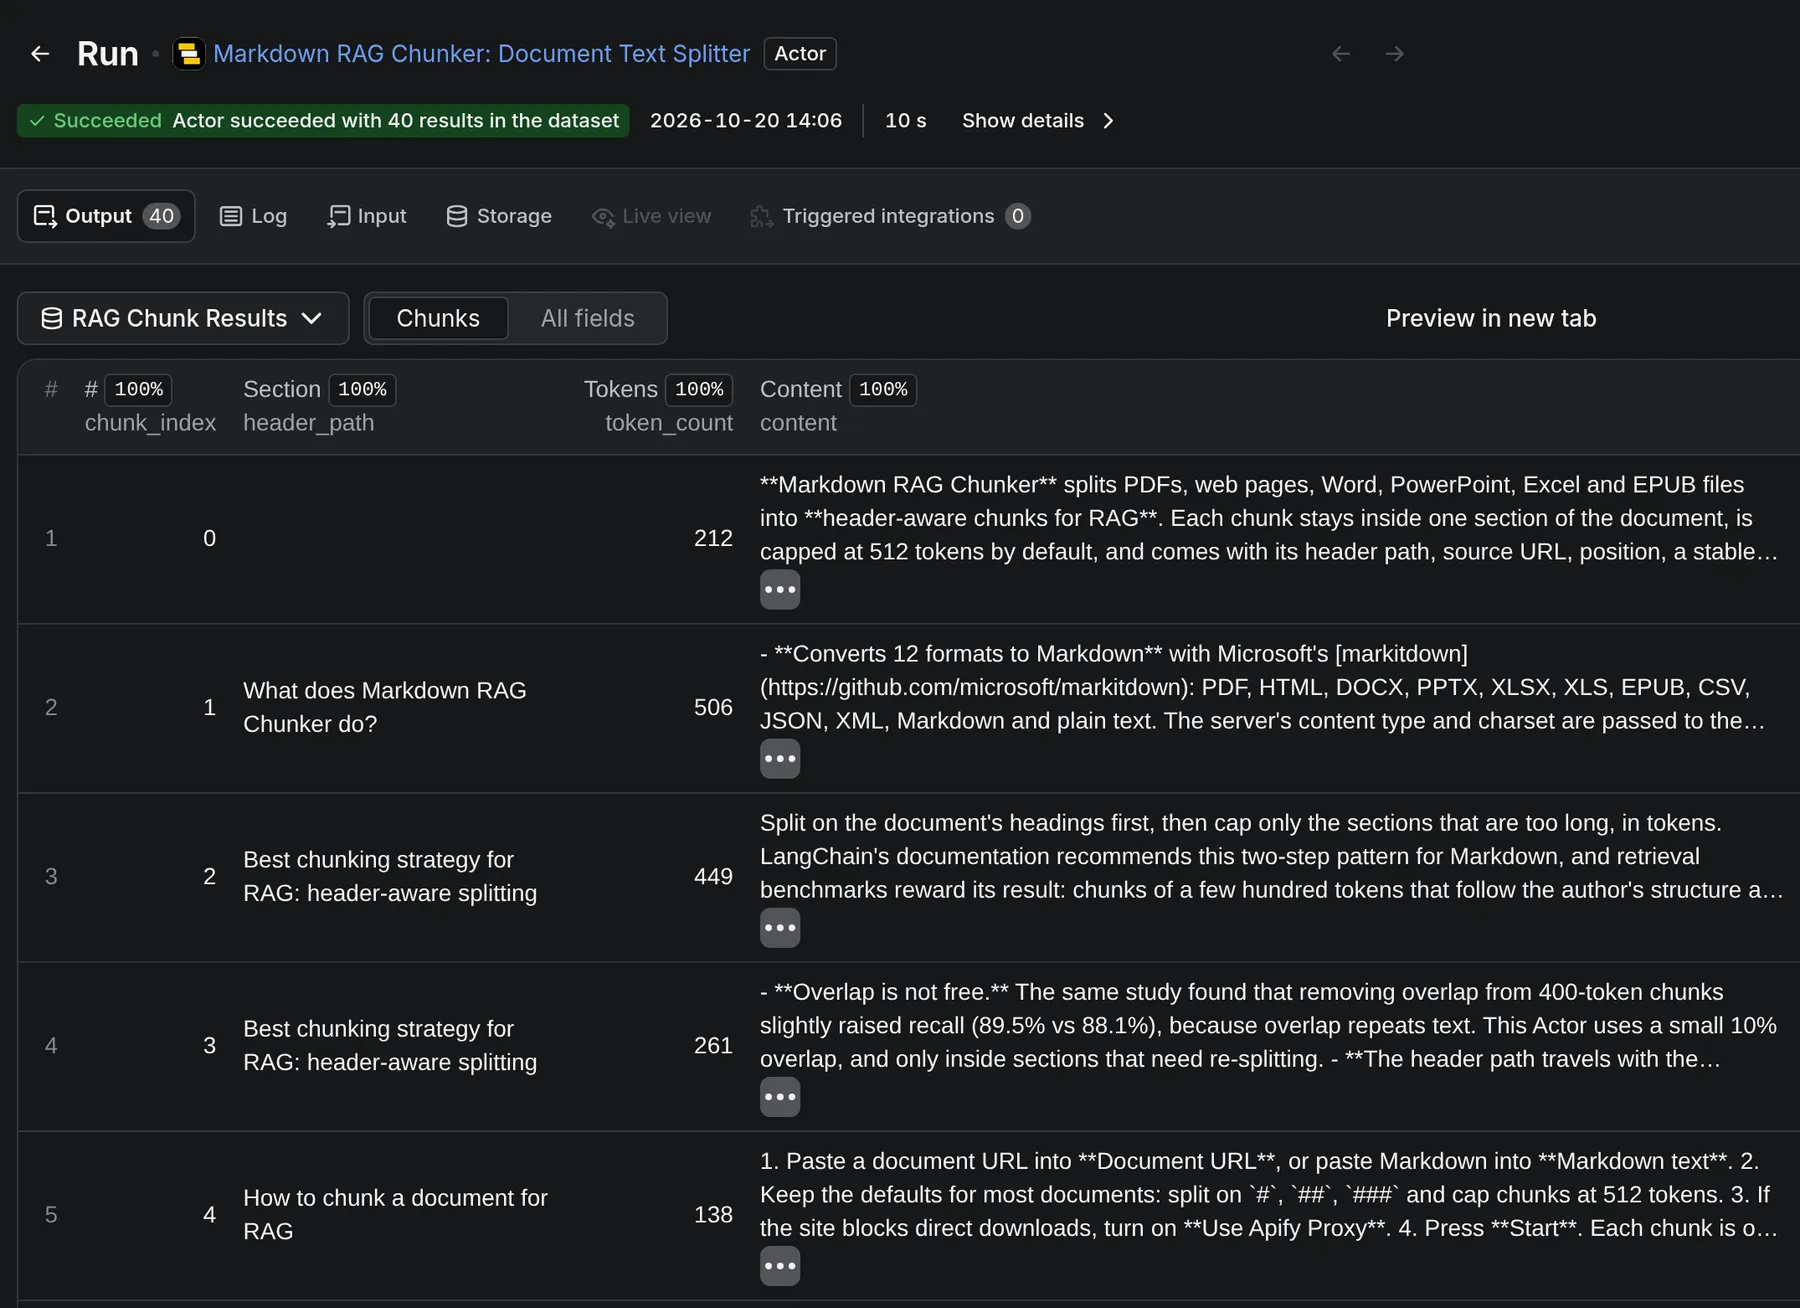Click the Run page title

(x=108, y=54)
